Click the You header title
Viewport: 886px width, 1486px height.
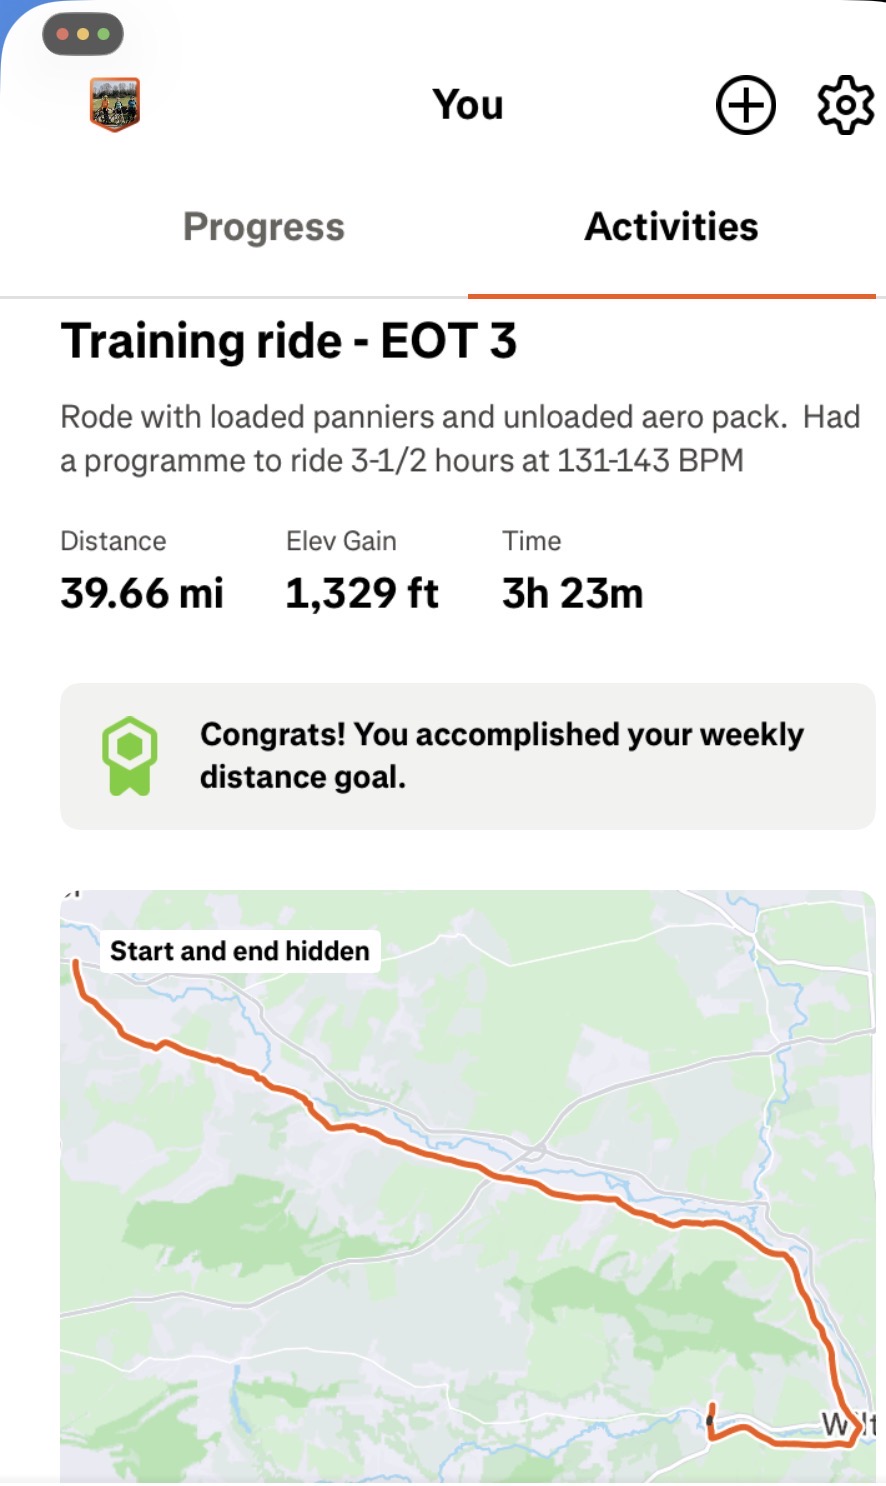click(467, 104)
